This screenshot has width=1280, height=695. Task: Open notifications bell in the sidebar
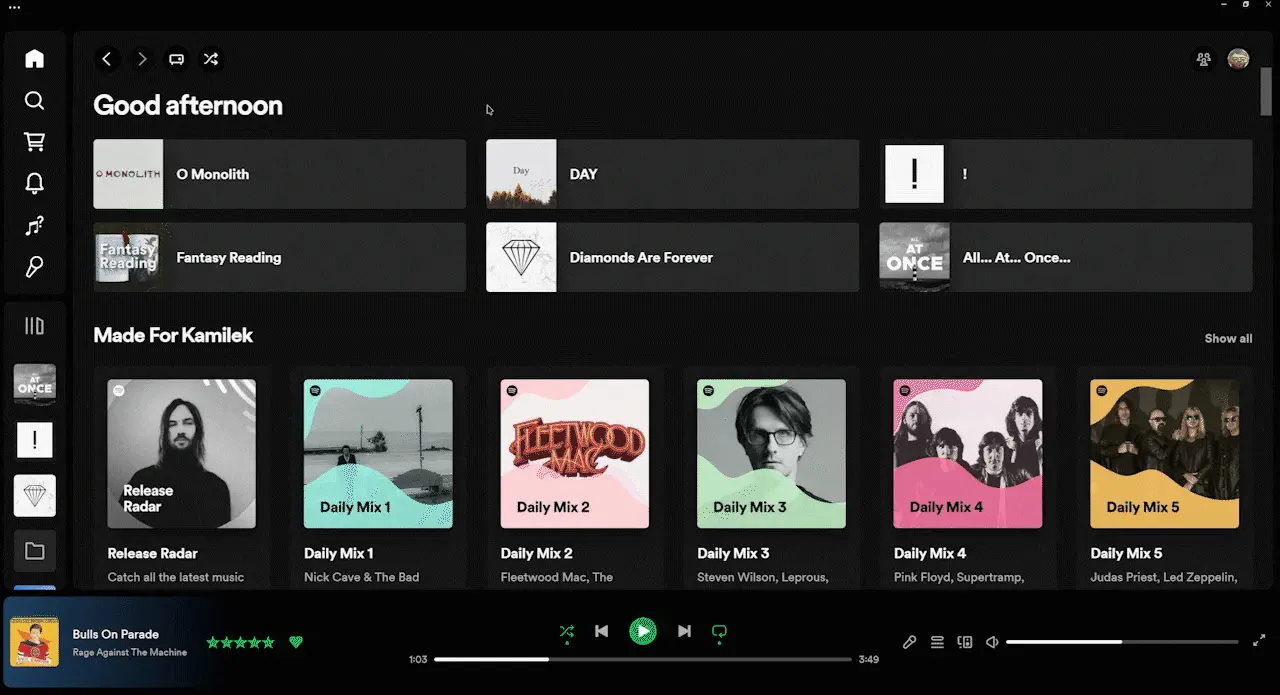tap(35, 184)
